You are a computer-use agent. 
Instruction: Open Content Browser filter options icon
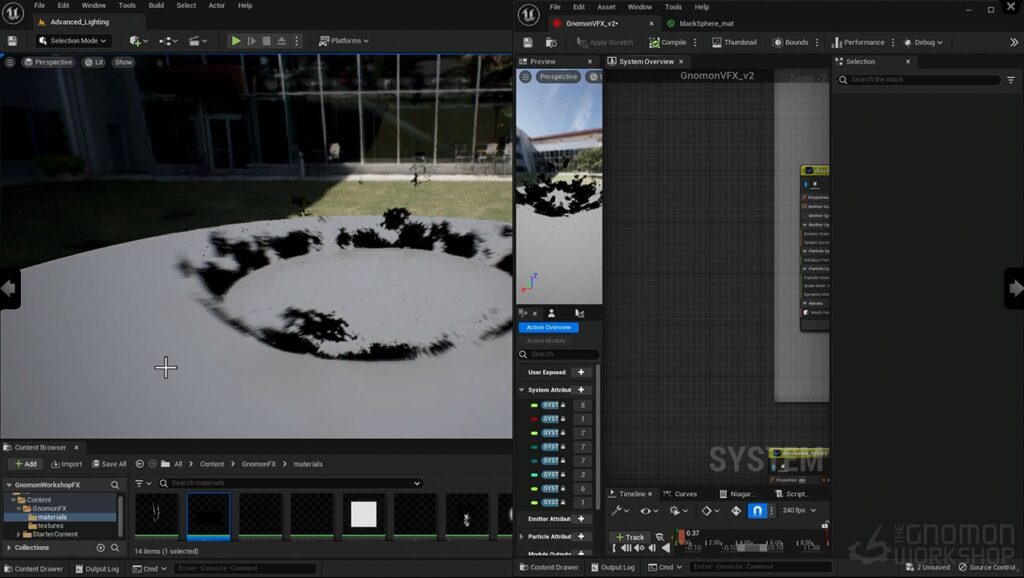142,484
